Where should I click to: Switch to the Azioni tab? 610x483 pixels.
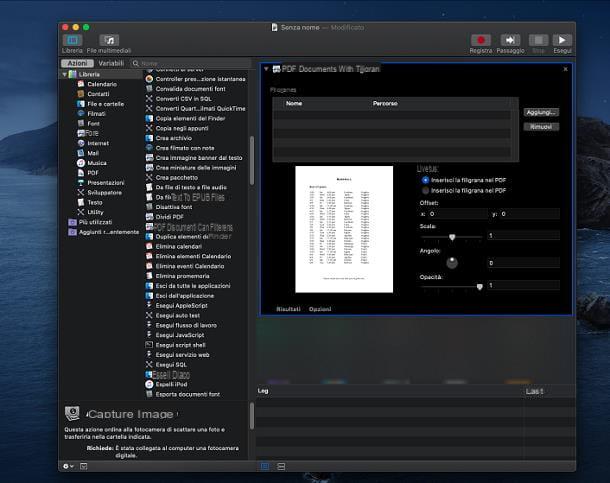(x=77, y=63)
